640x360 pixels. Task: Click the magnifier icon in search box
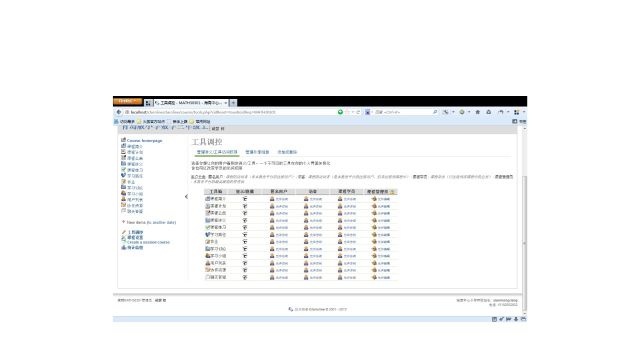point(435,112)
